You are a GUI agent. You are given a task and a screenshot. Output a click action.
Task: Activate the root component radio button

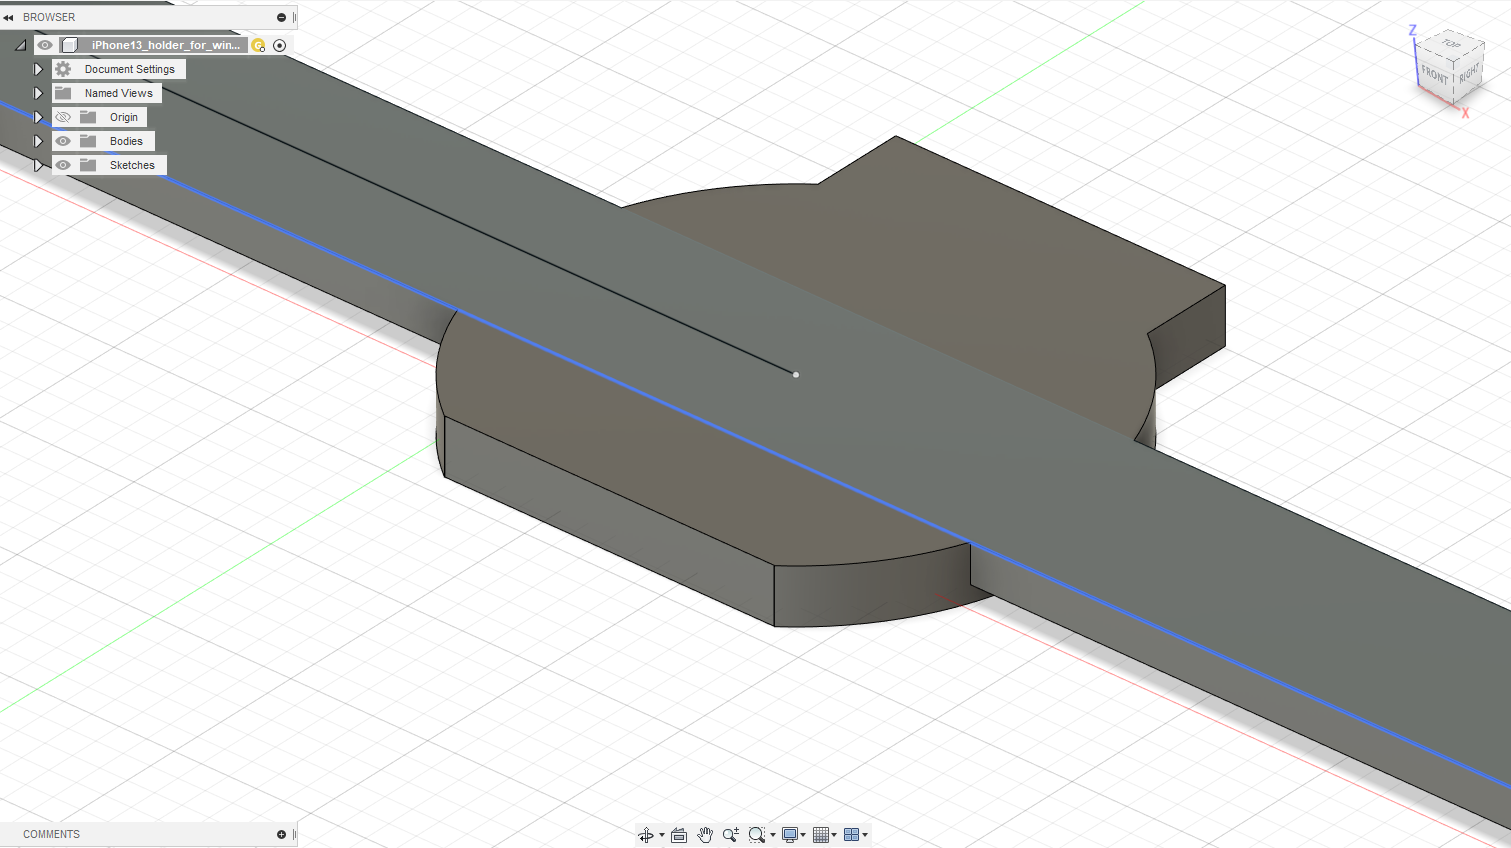280,45
